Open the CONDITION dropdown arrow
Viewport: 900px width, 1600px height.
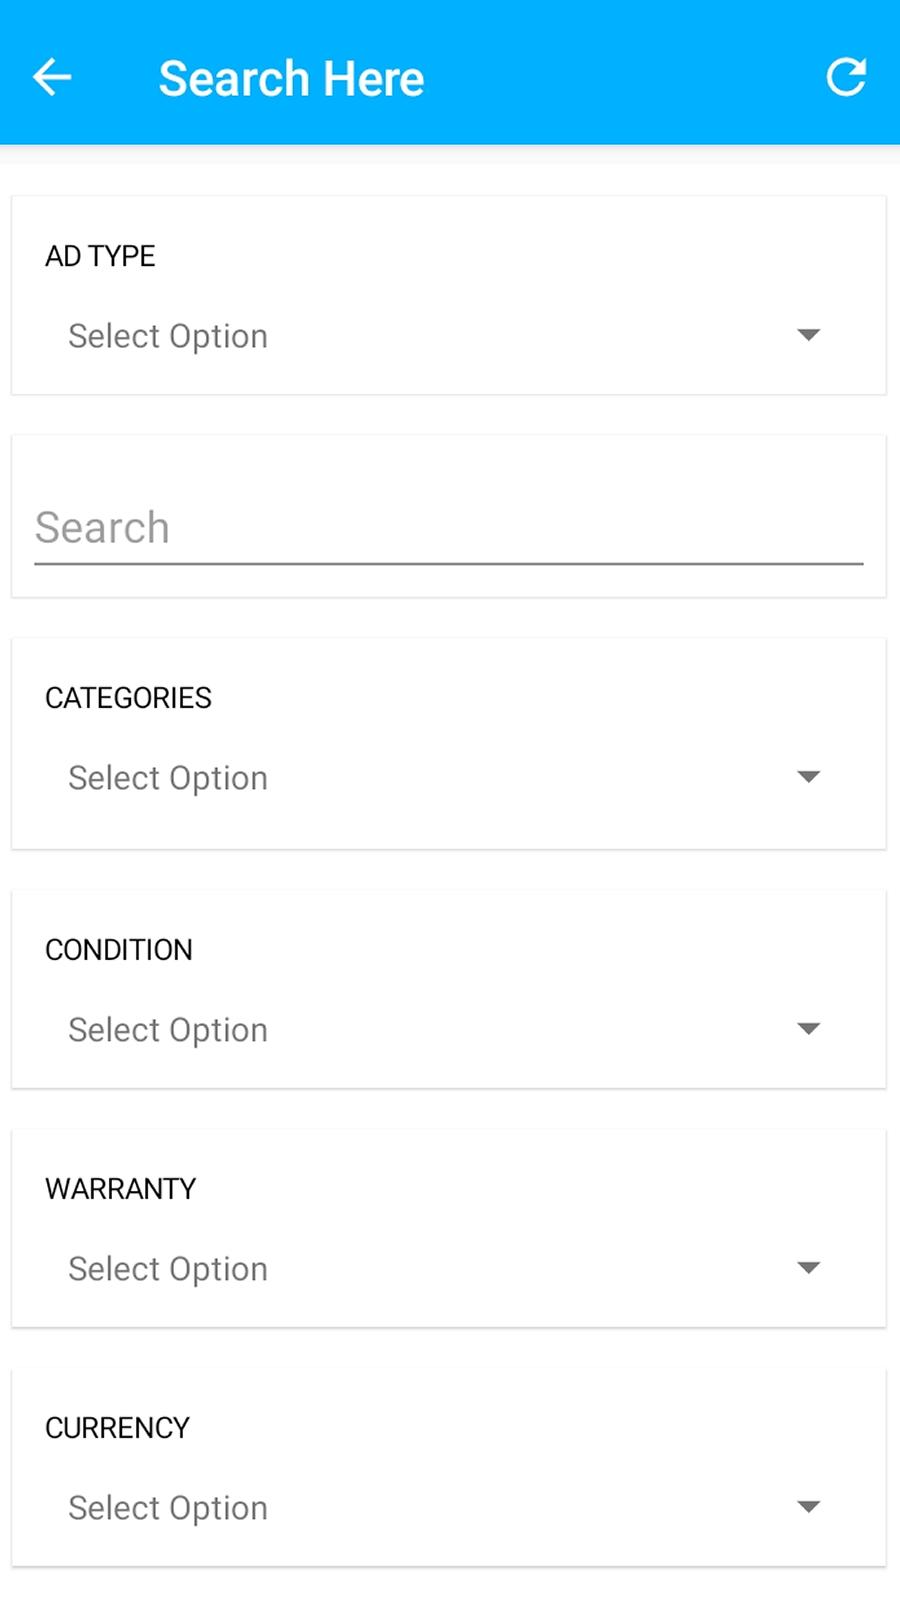tap(808, 1029)
